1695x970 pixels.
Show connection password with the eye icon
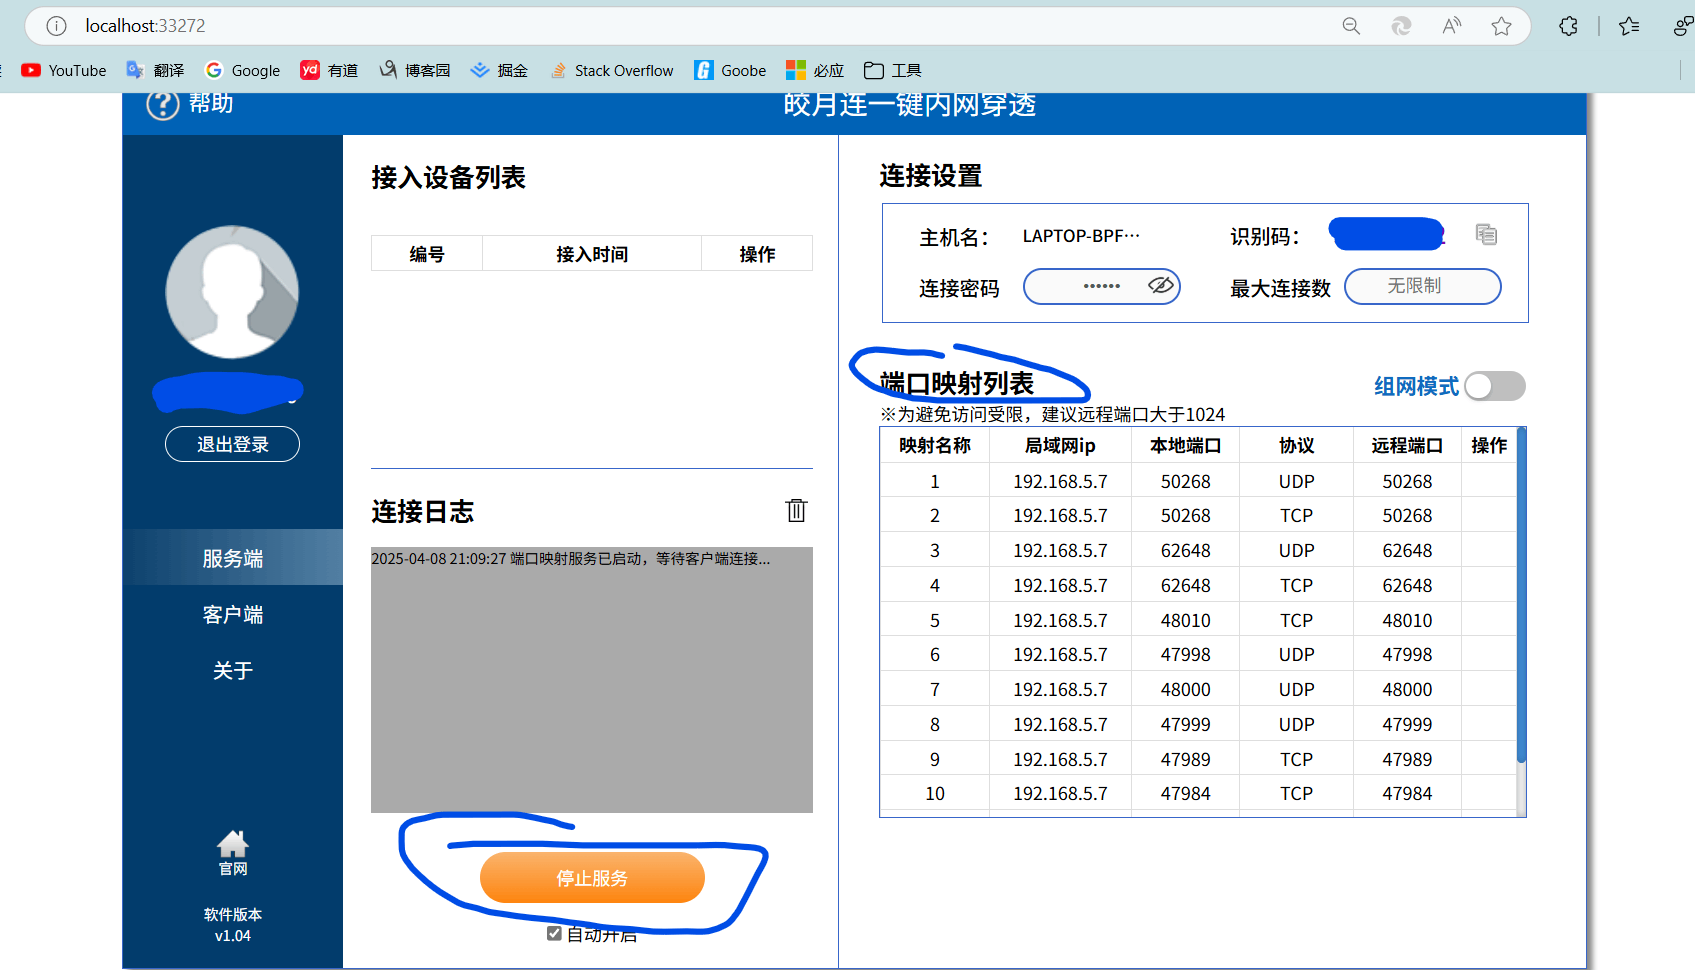click(1160, 286)
